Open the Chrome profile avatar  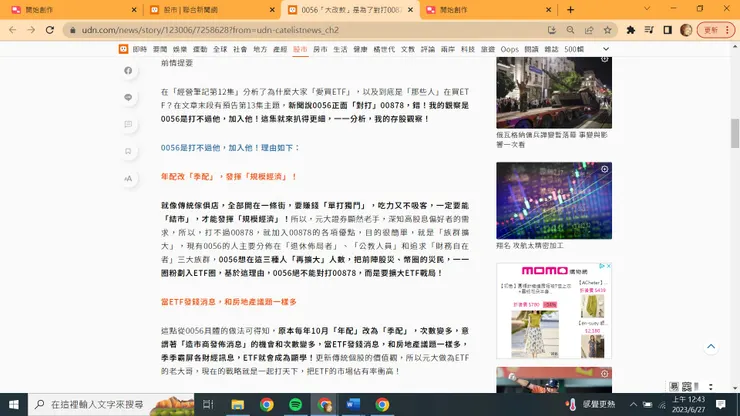(686, 30)
